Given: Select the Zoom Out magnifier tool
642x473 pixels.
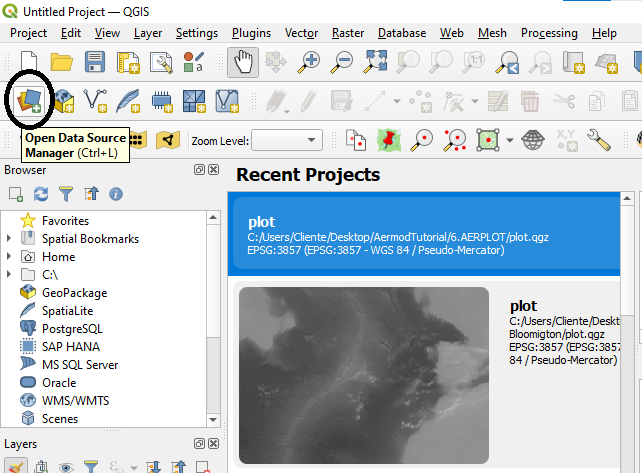Looking at the screenshot, I should pyautogui.click(x=341, y=62).
